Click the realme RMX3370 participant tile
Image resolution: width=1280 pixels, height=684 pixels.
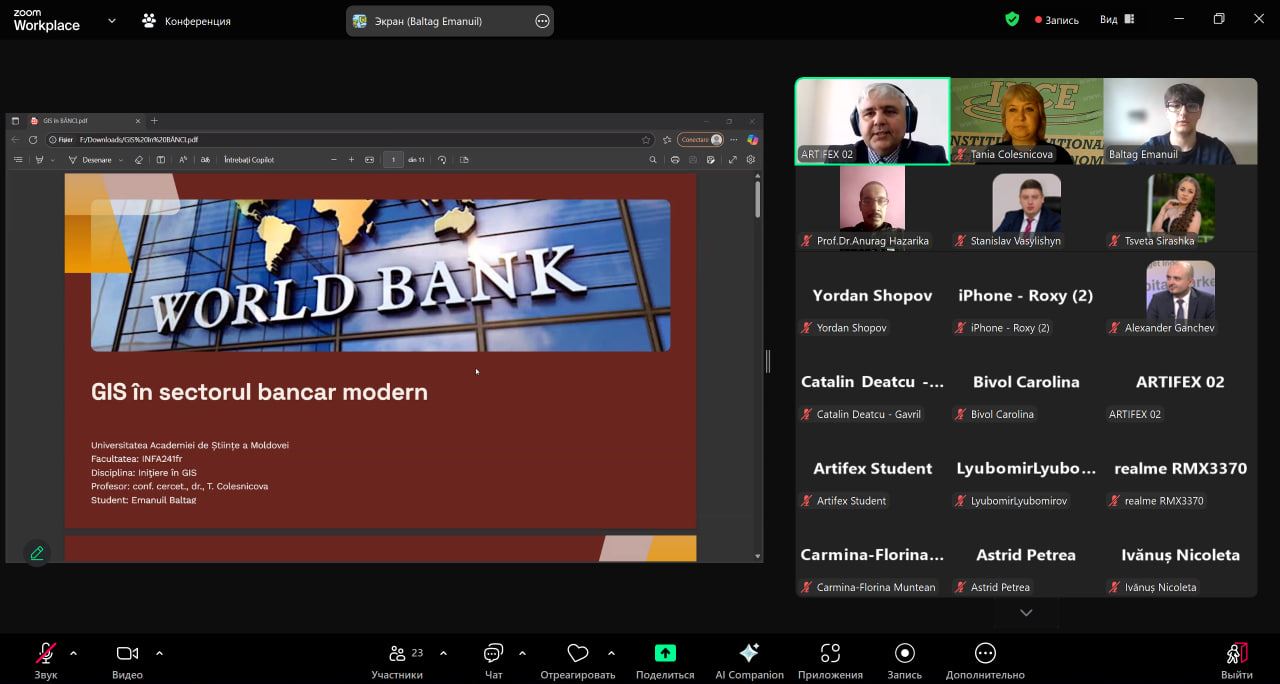1180,468
